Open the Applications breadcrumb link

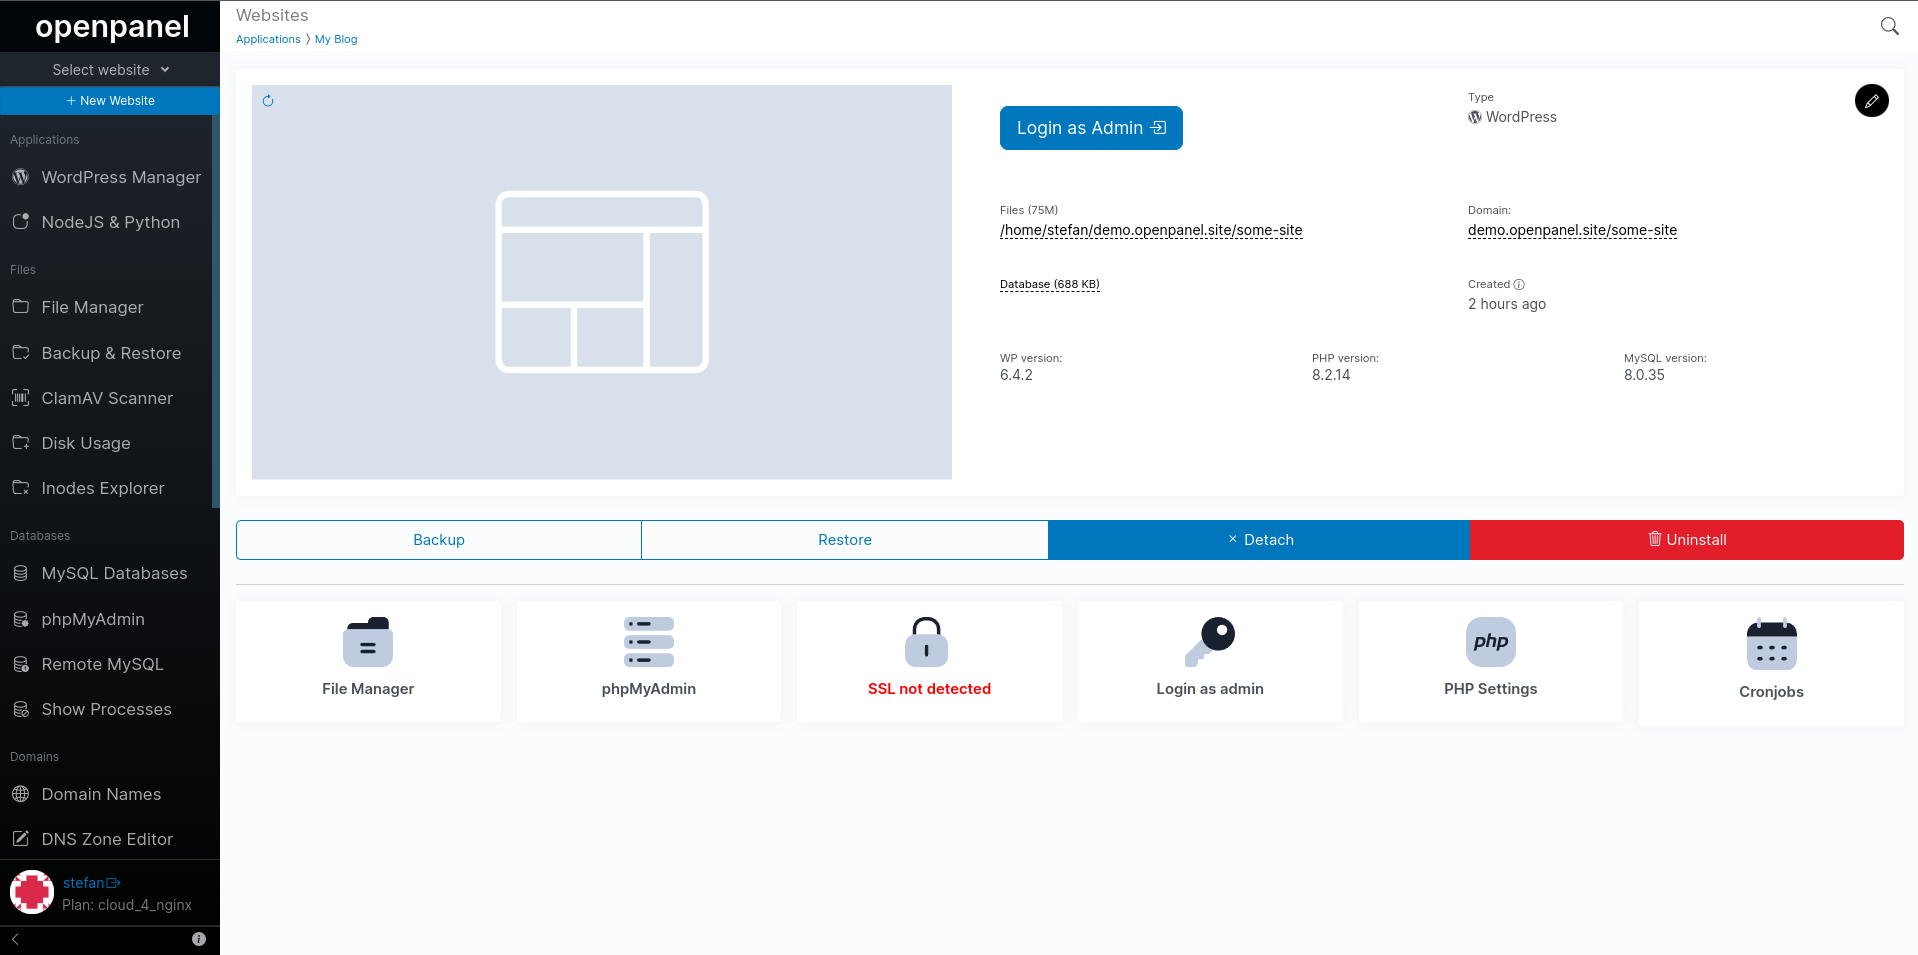[268, 39]
